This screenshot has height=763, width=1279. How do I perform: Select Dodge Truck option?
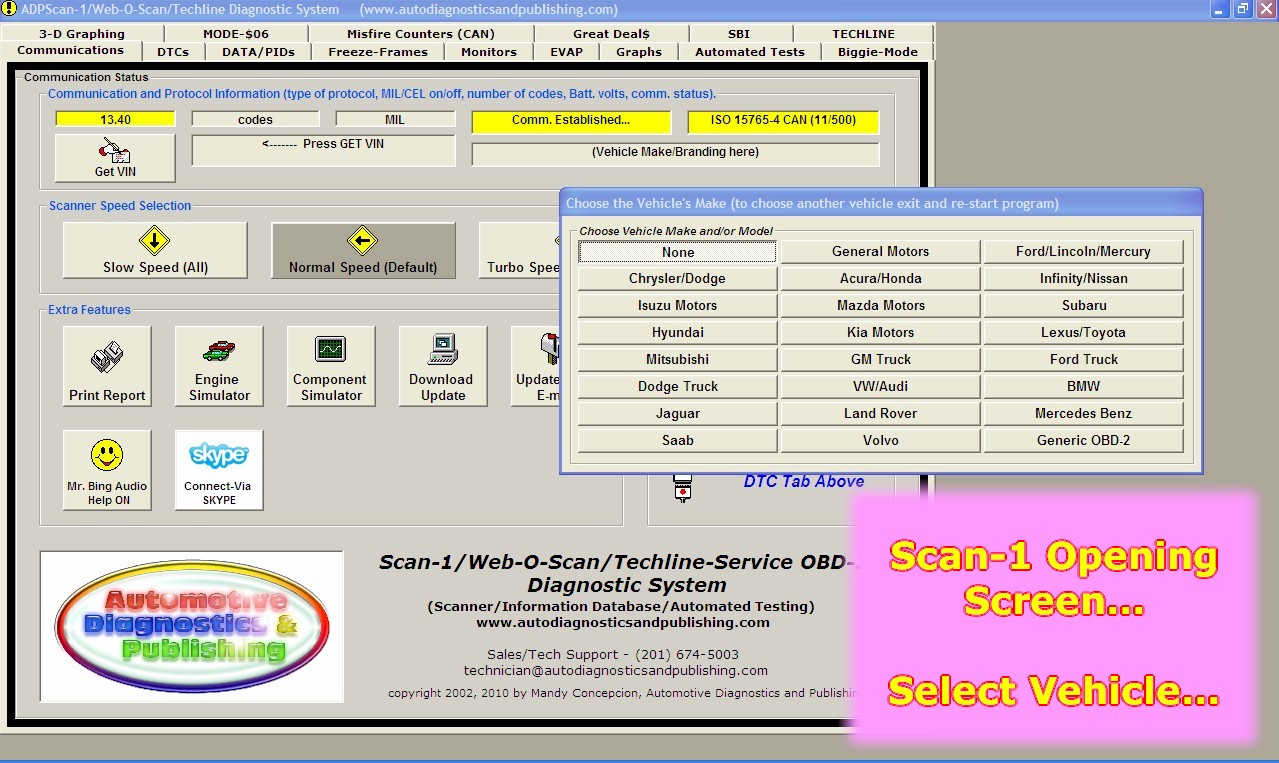(x=678, y=387)
